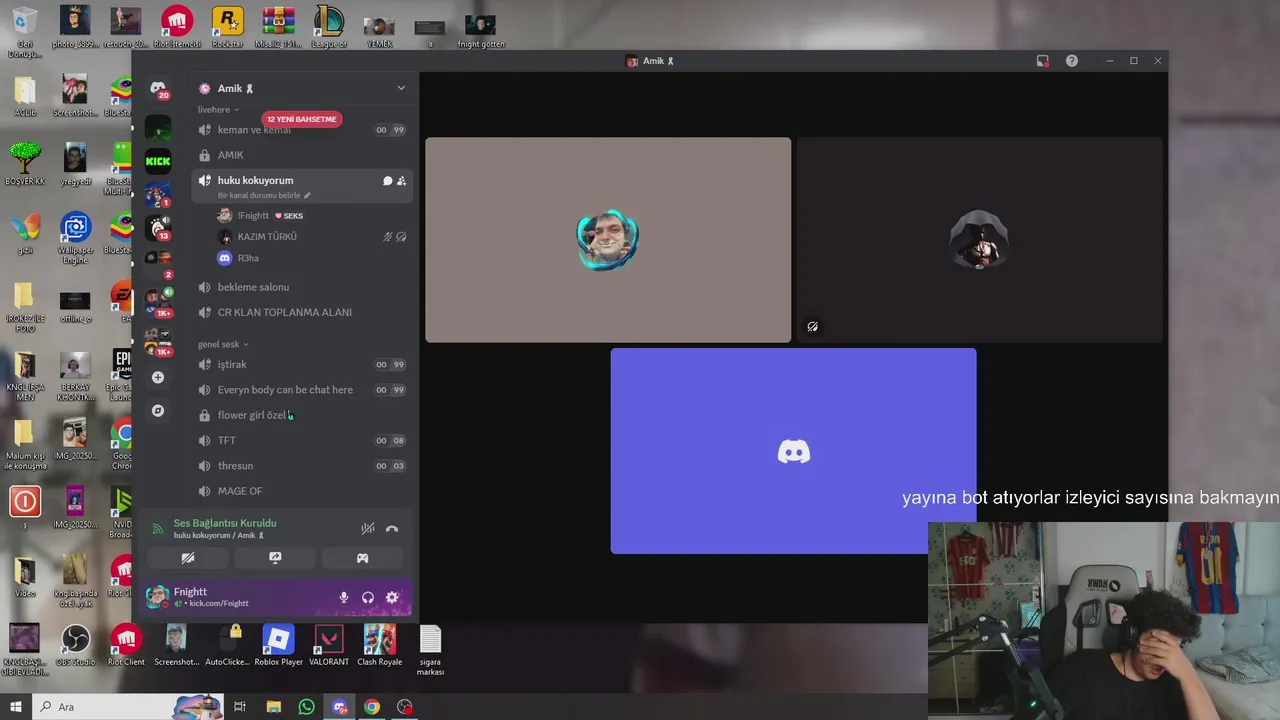Launch Clash Royale desktop shortcut
The image size is (1280, 720).
[x=380, y=645]
